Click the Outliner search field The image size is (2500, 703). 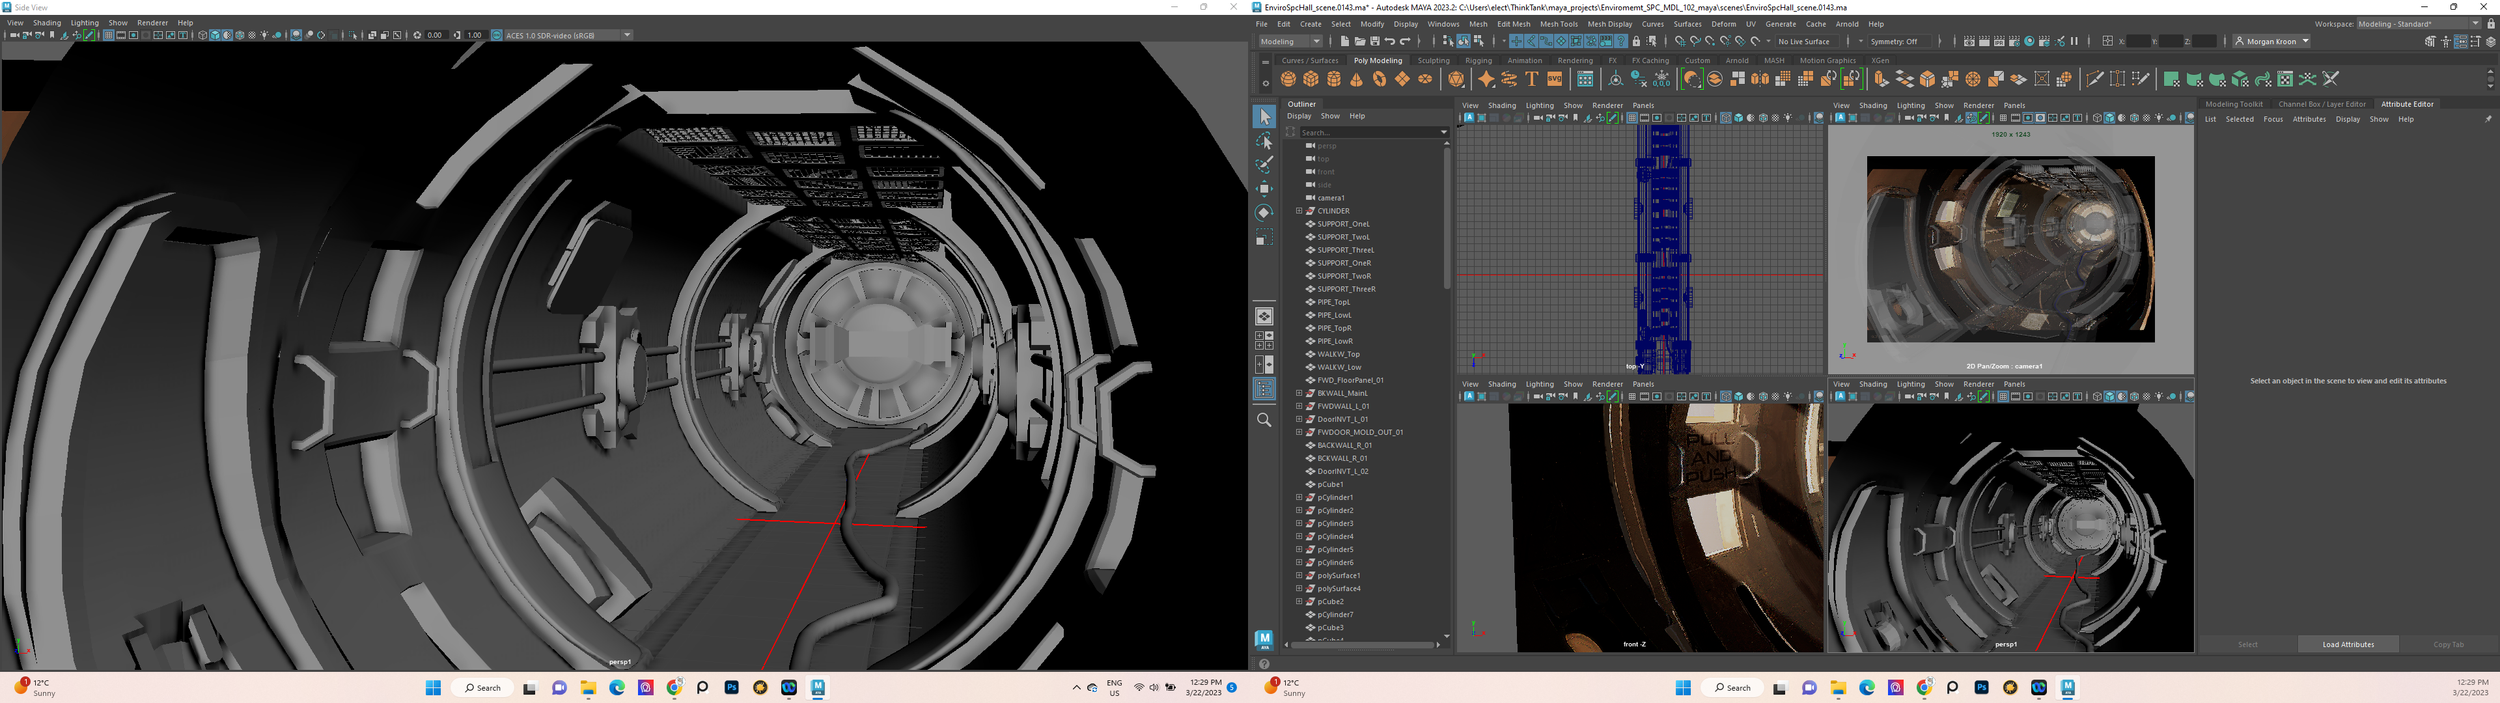[1372, 132]
